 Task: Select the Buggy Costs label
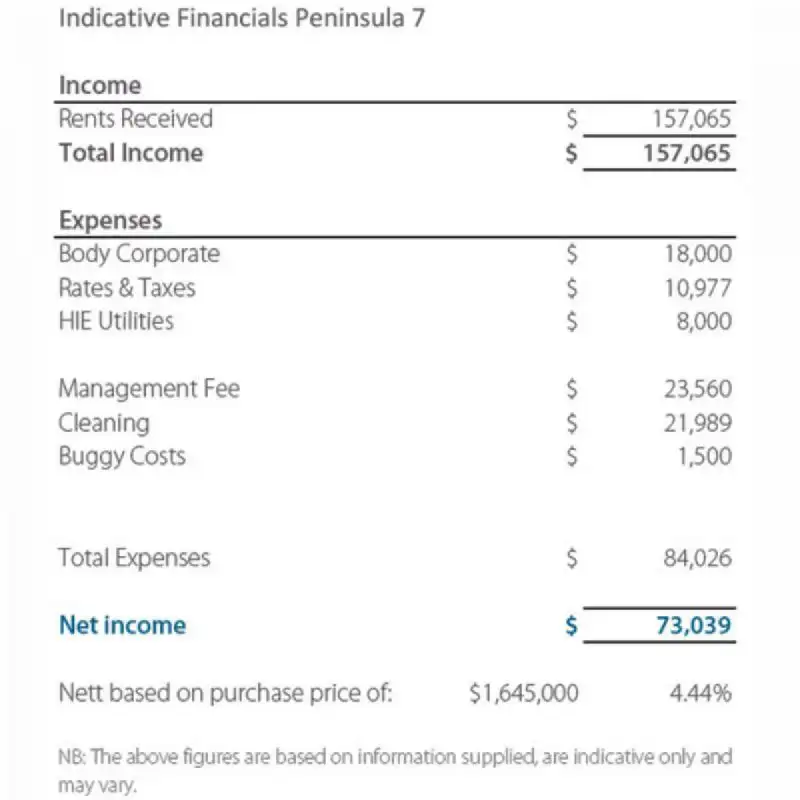point(122,456)
